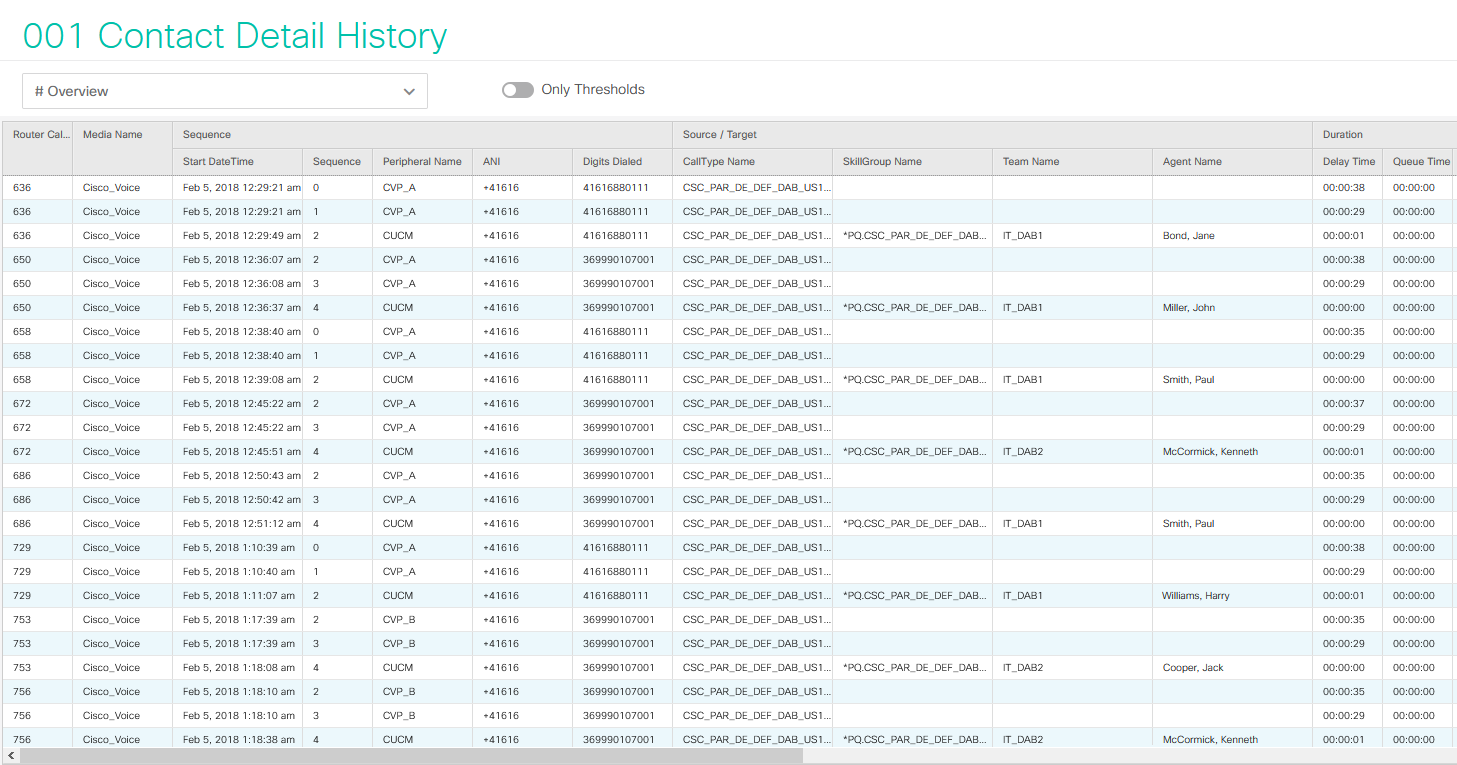Image resolution: width=1457 pixels, height=765 pixels.
Task: Click start time Feb 5, 2018 12:51:12 am
Action: (x=241, y=524)
